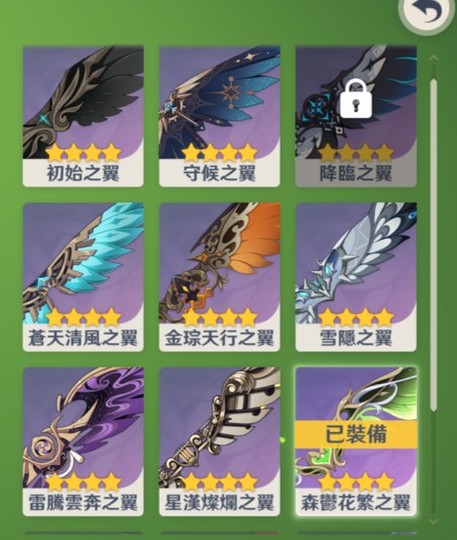This screenshot has width=457, height=540.
Task: Click the 守候之翼 name label
Action: [219, 174]
